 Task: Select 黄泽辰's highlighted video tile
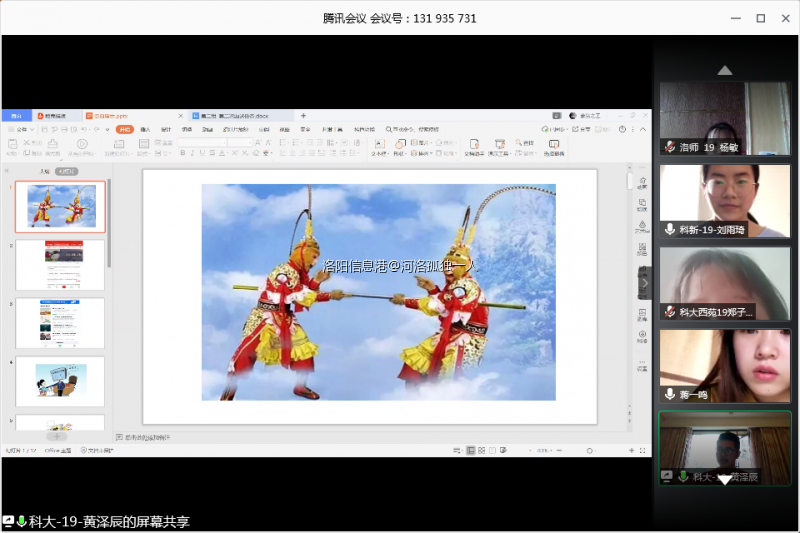click(724, 448)
